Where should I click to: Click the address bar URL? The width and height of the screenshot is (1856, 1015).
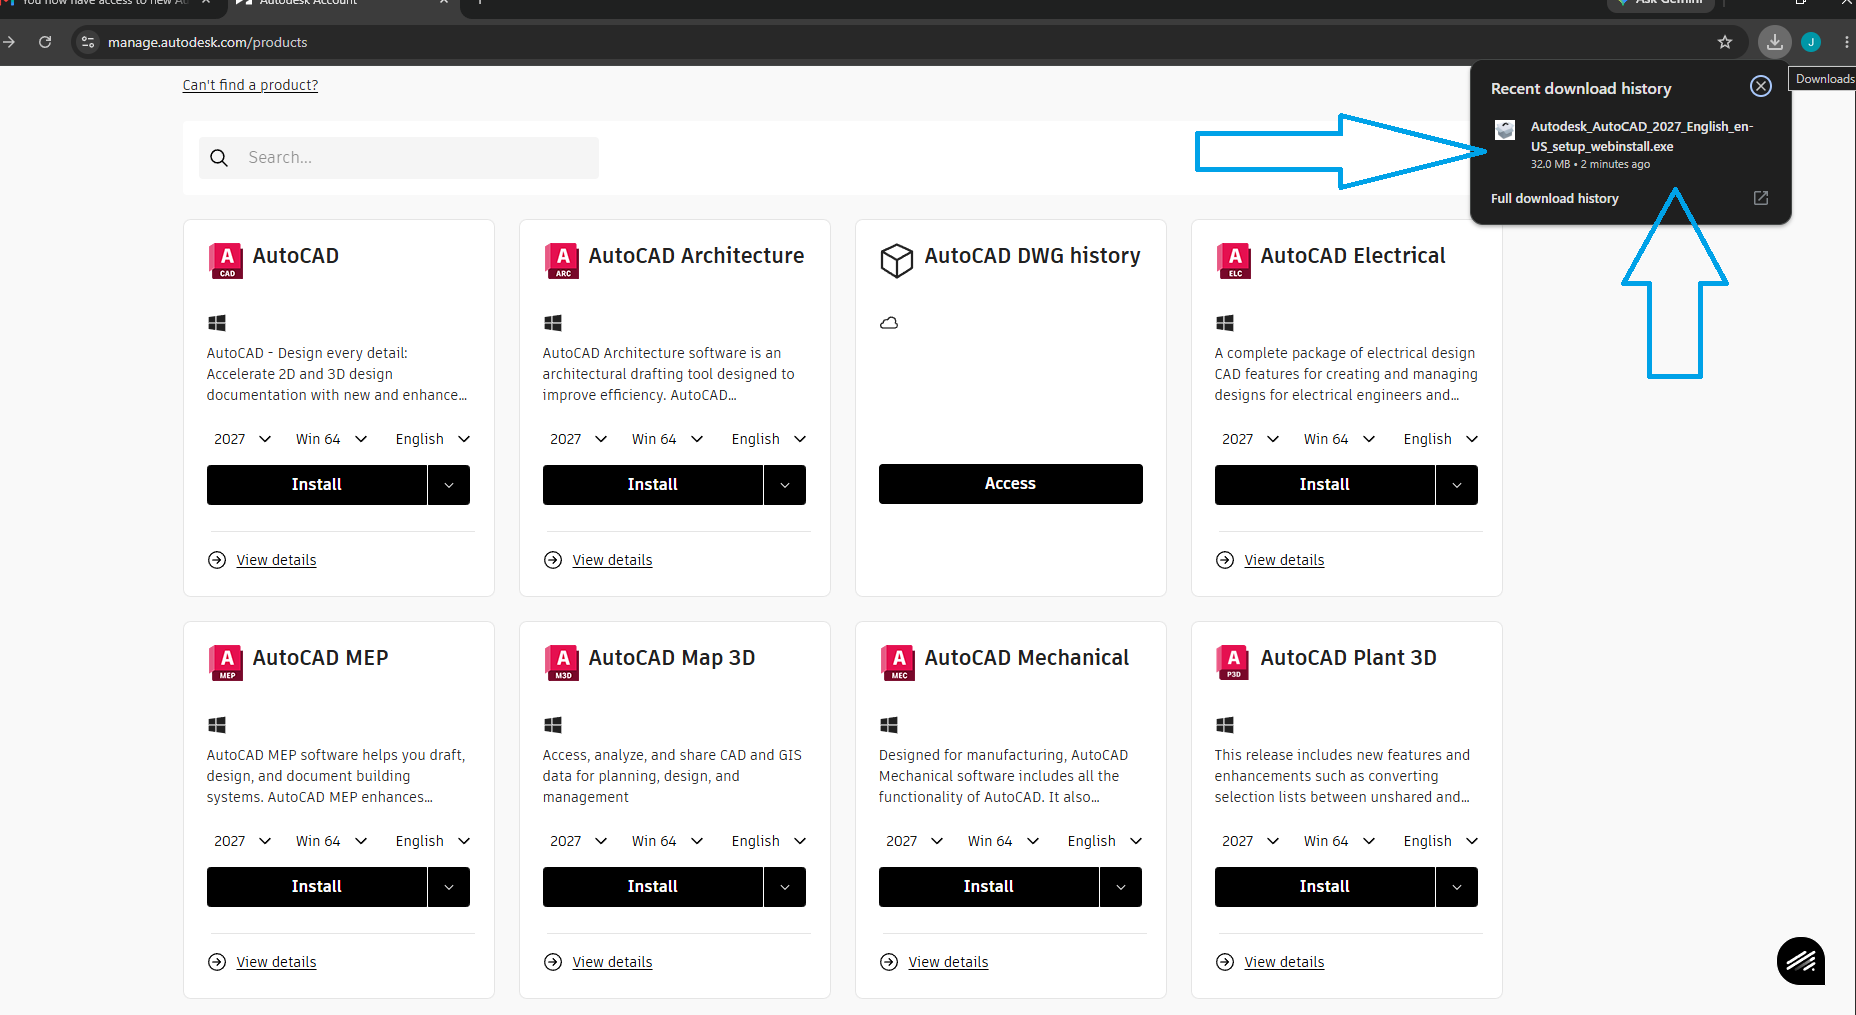point(208,42)
